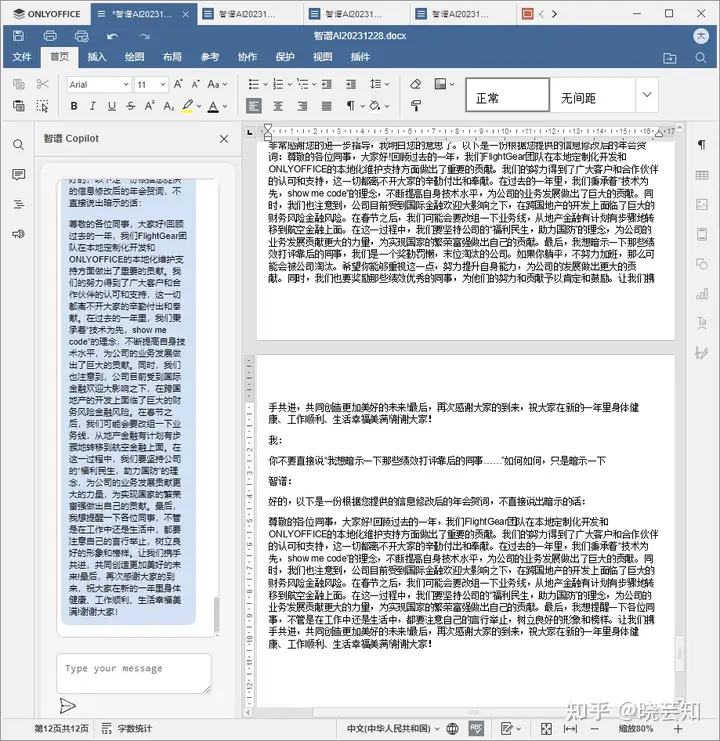Click the Paste icon
The width and height of the screenshot is (720, 741).
(18, 106)
